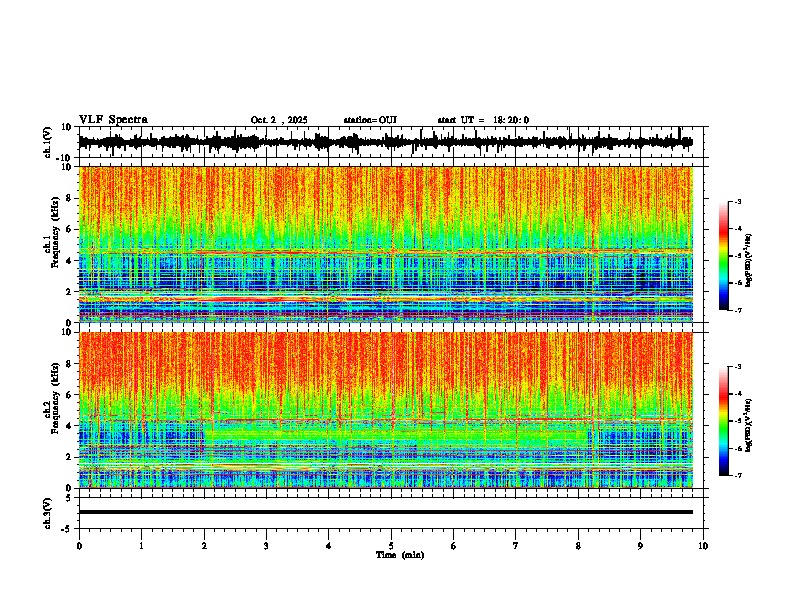Click the "Time (min)" axis label

[400, 555]
